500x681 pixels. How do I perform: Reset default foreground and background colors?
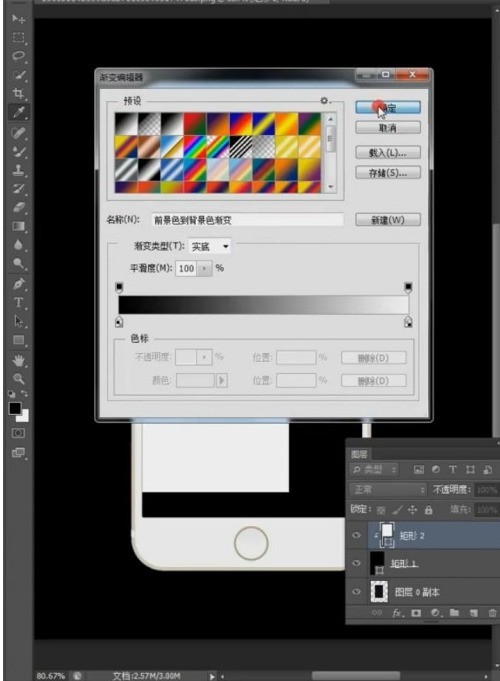12,394
